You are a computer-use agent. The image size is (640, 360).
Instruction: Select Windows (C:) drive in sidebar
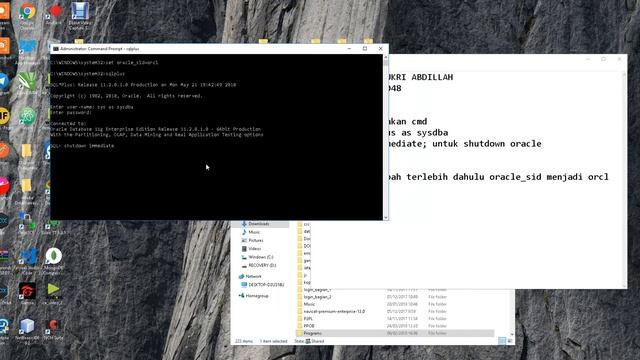[260, 257]
